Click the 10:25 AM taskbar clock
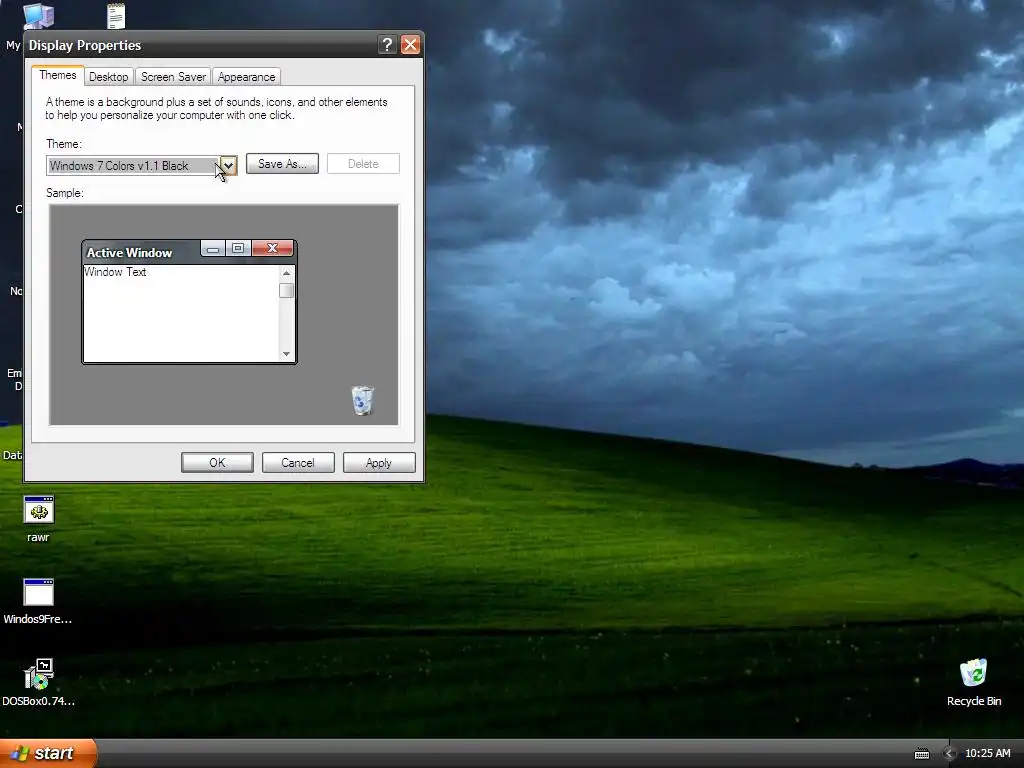Image resolution: width=1024 pixels, height=768 pixels. tap(987, 754)
